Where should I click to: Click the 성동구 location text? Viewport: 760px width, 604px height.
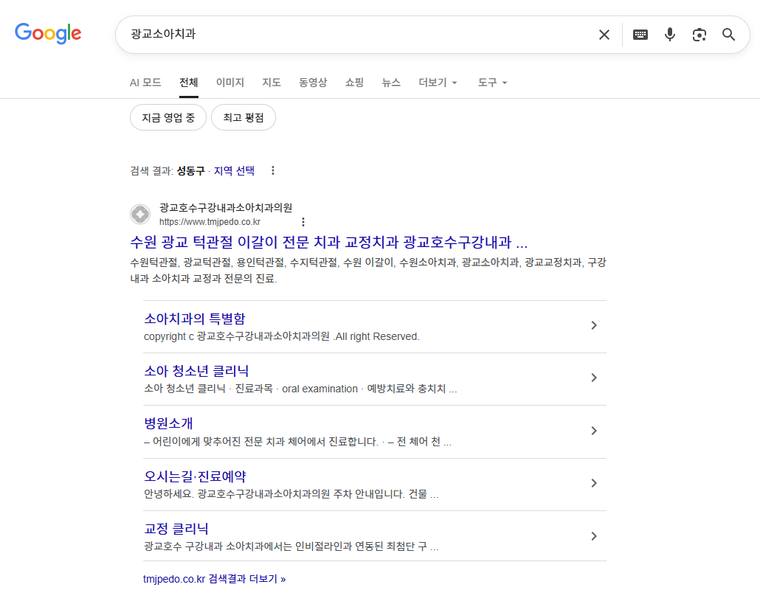click(x=190, y=171)
